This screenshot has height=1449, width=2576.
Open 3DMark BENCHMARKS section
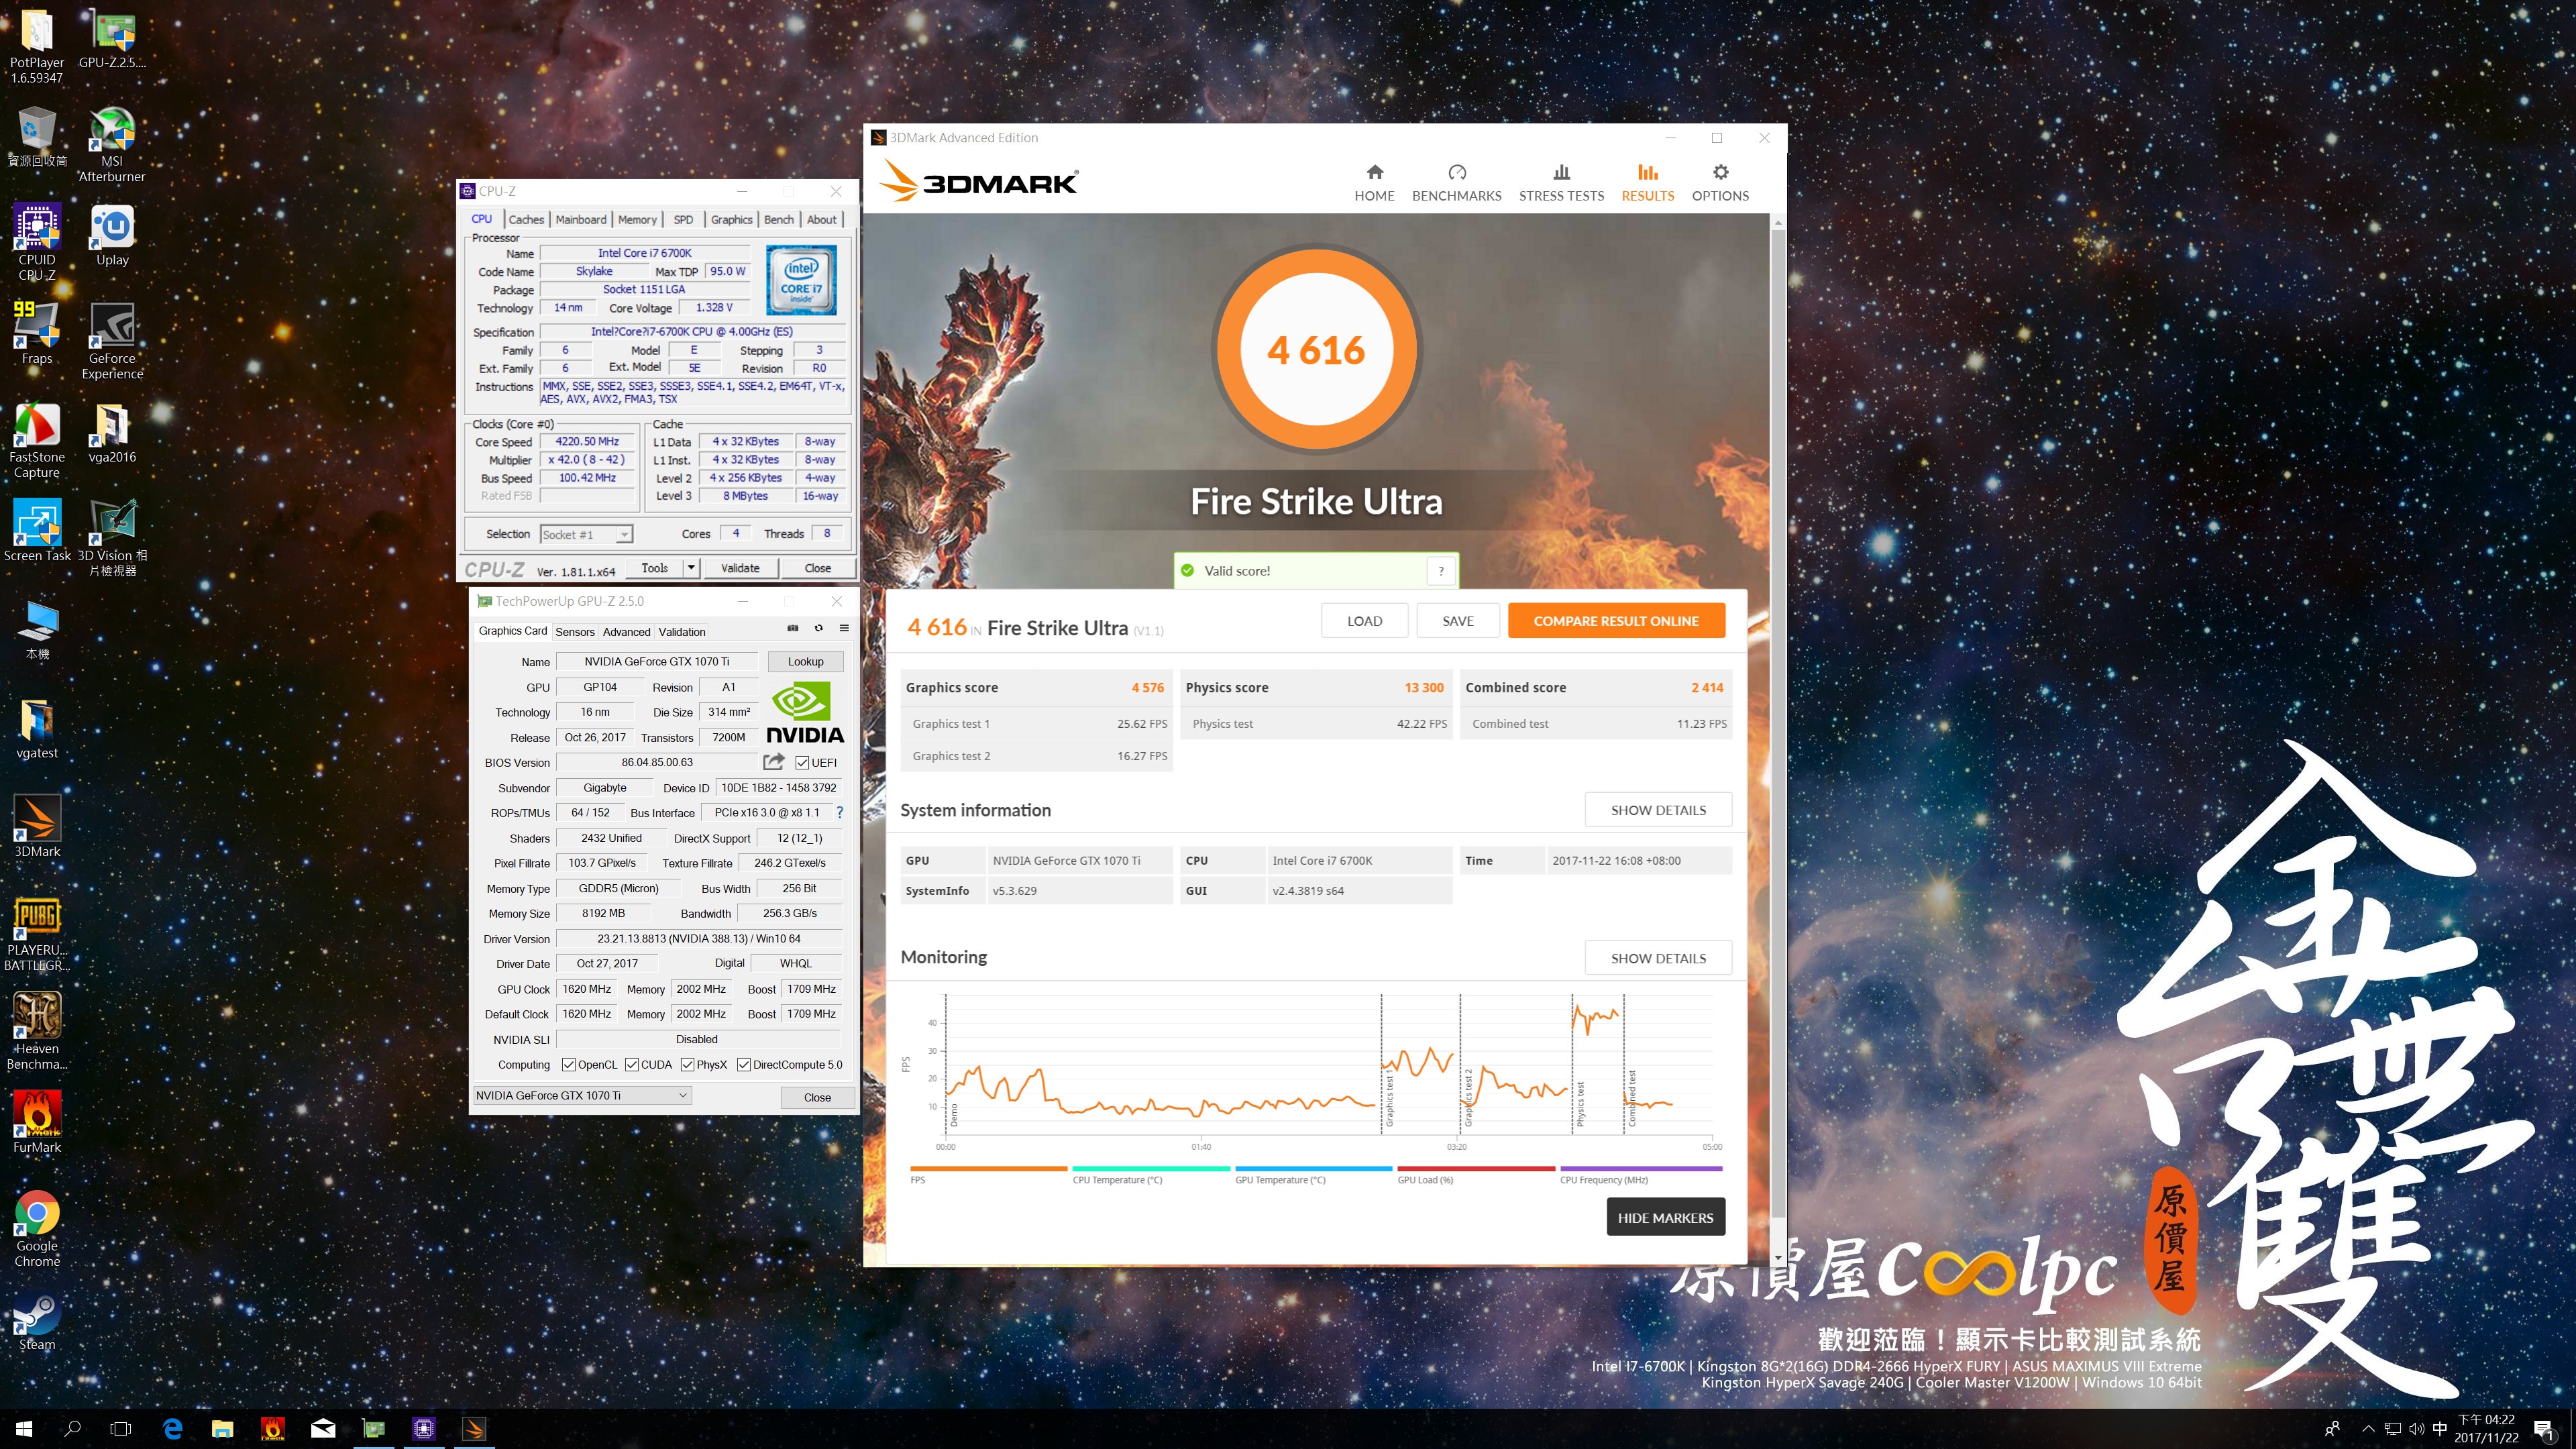[1456, 183]
